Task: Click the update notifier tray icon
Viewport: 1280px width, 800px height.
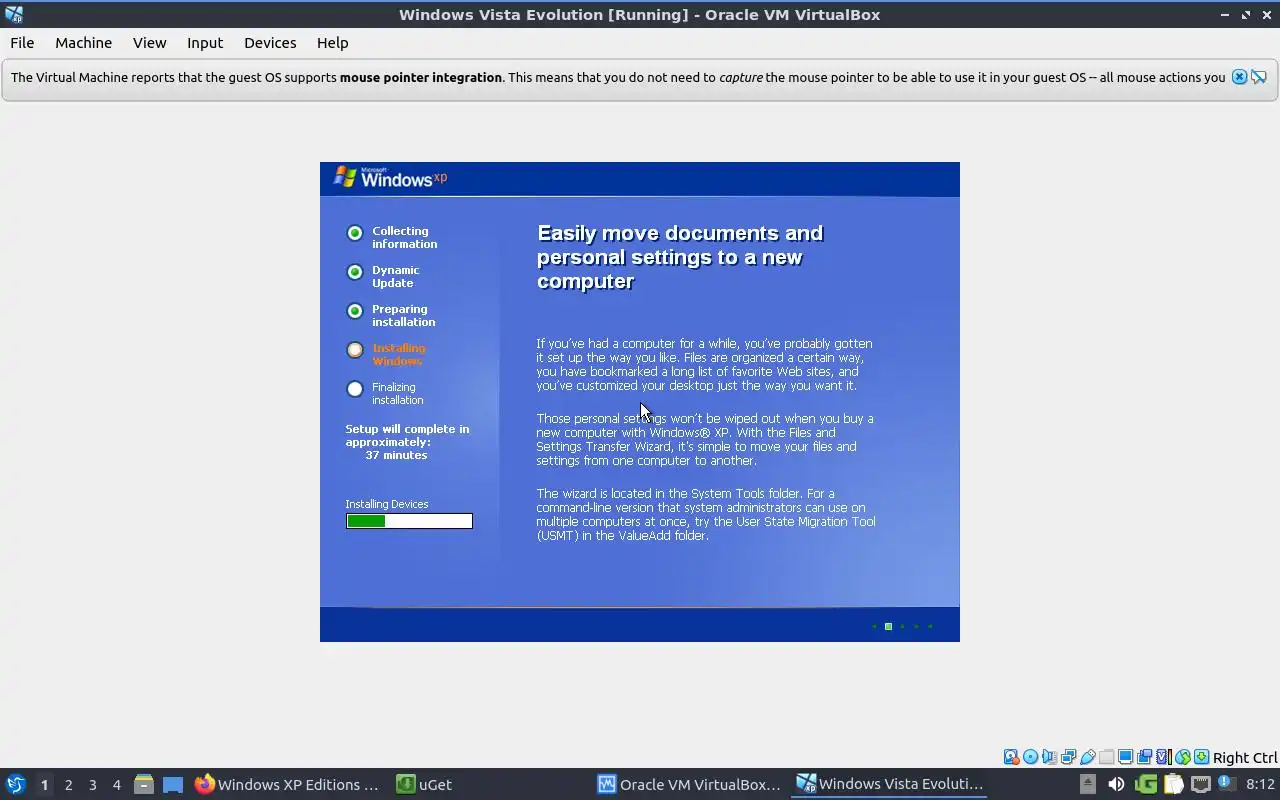Action: pyautogui.click(x=1227, y=783)
